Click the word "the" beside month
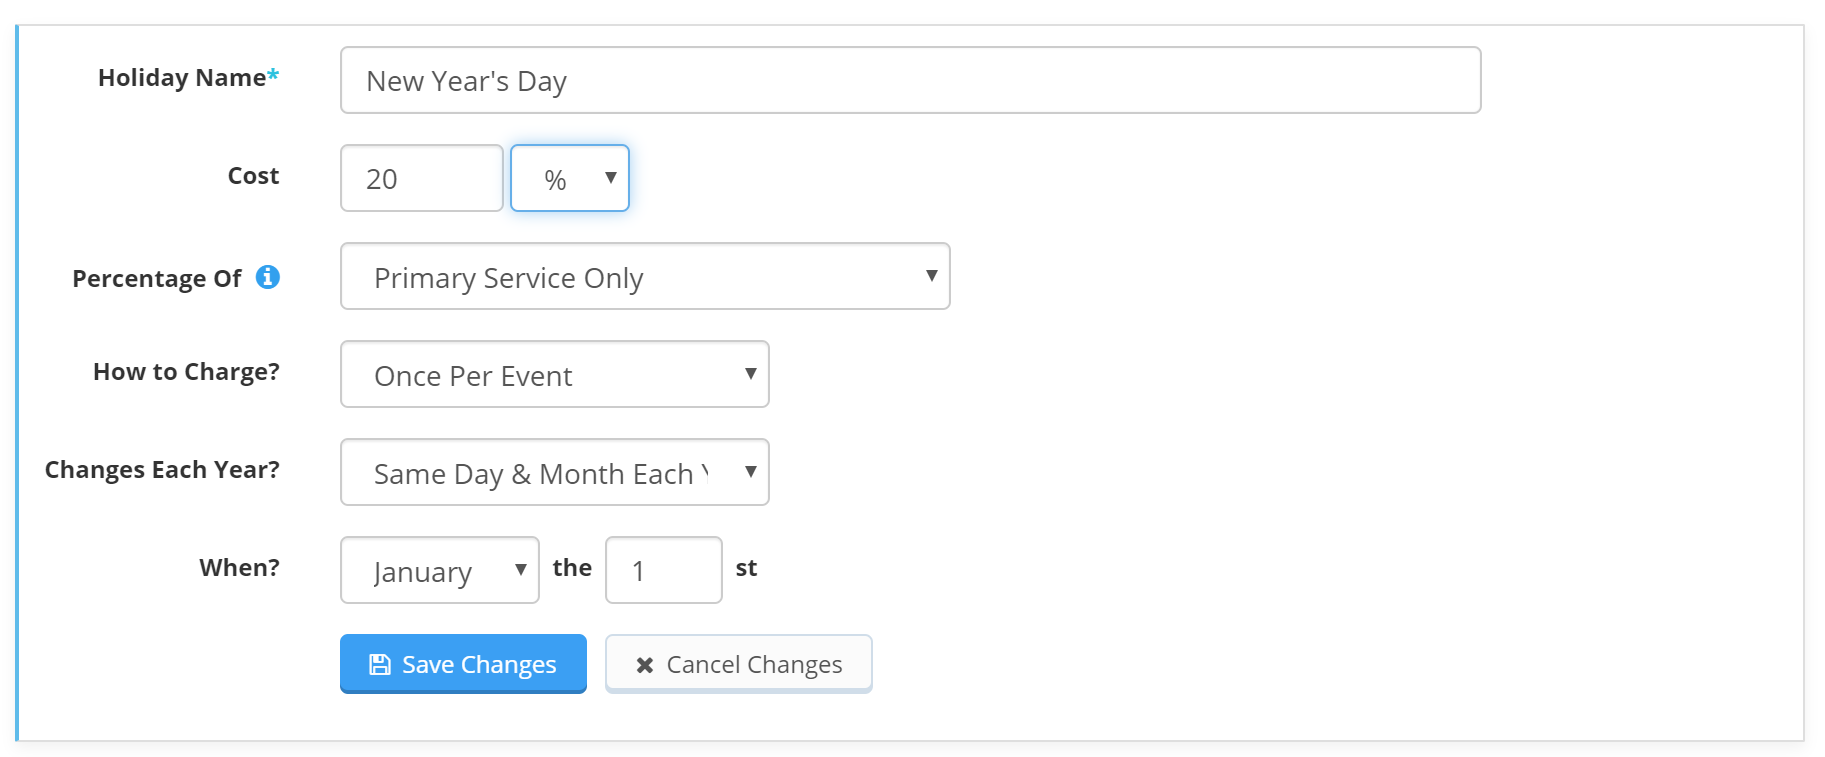Screen dimensions: 1825x757 [x=572, y=568]
